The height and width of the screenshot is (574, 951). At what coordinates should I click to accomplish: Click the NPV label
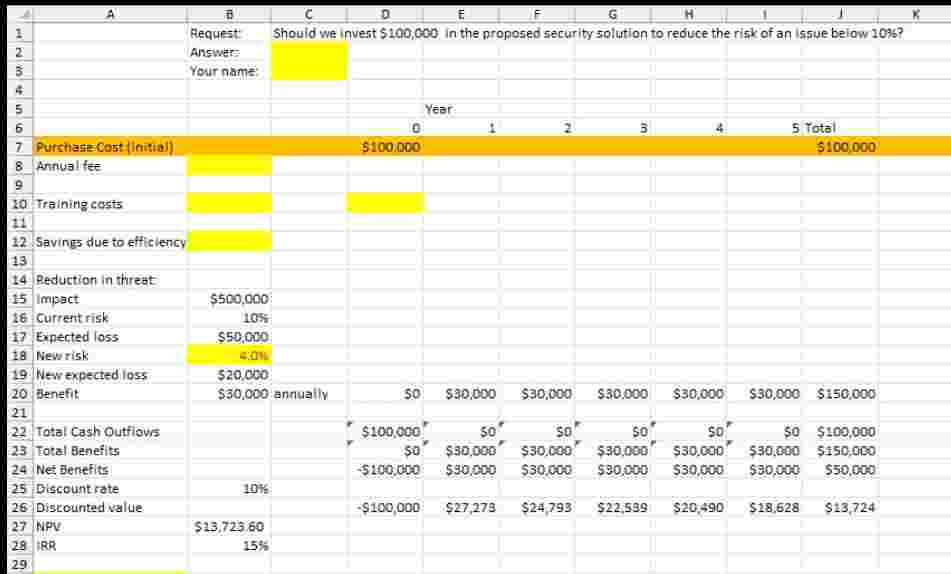tap(49, 527)
